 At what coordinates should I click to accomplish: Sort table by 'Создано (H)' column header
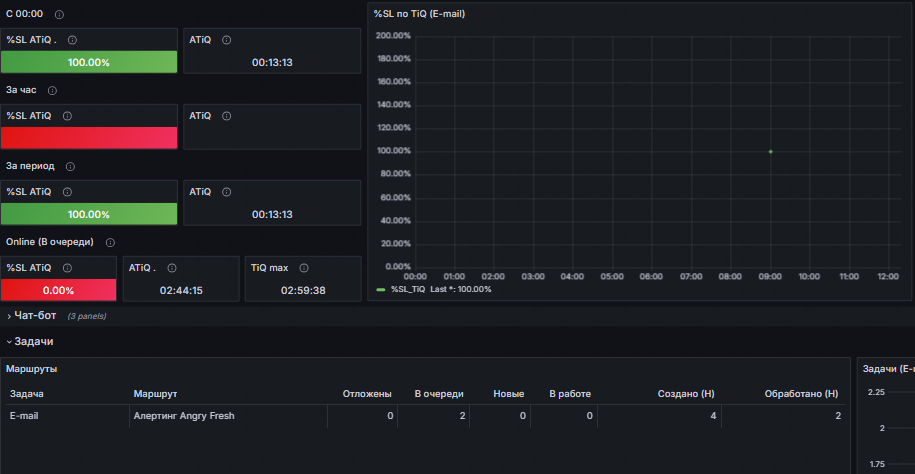point(686,394)
